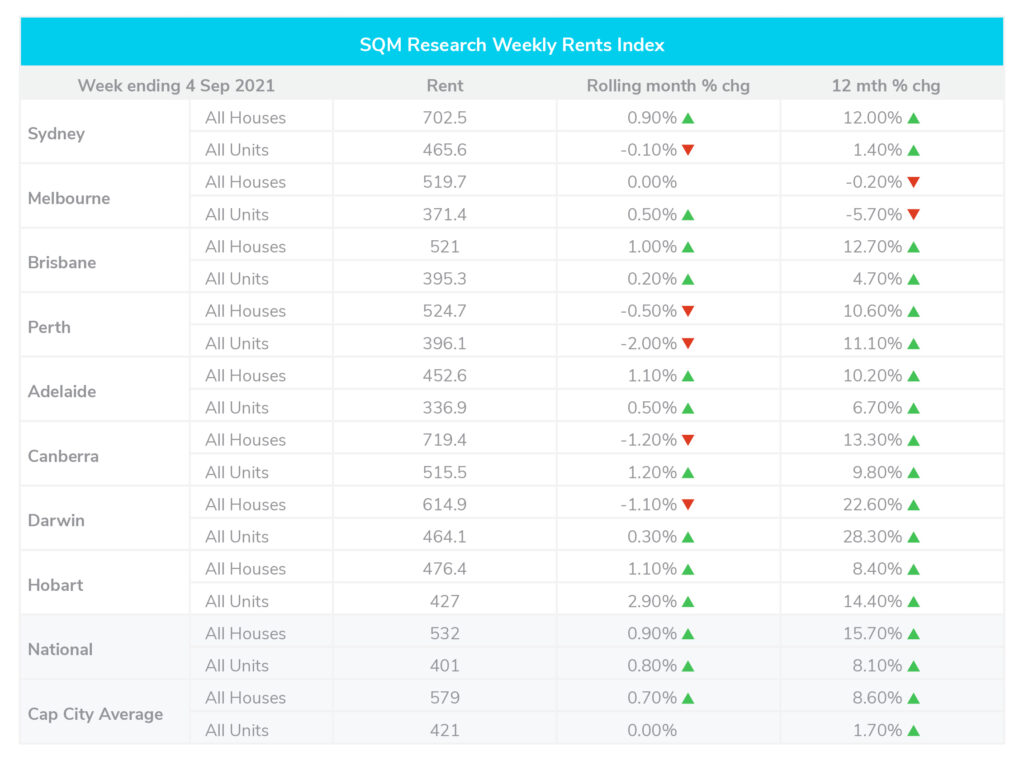Image resolution: width=1024 pixels, height=761 pixels.
Task: Click the red down arrow beside -0.50%
Action: pyautogui.click(x=687, y=312)
